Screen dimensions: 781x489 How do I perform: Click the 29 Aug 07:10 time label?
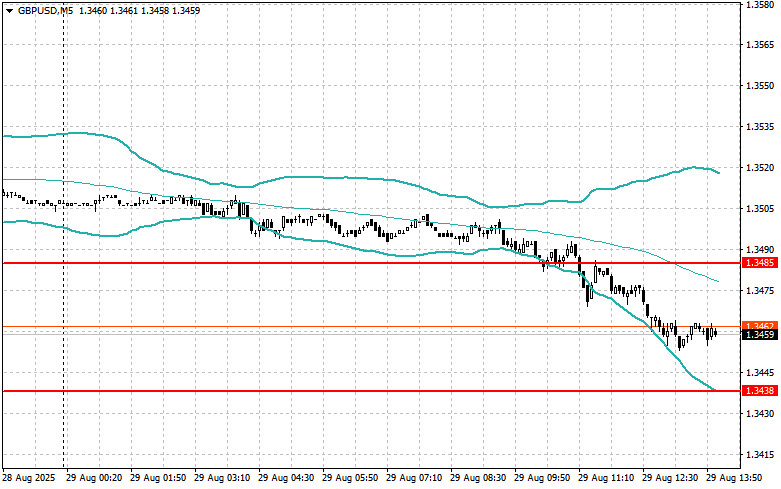414,478
